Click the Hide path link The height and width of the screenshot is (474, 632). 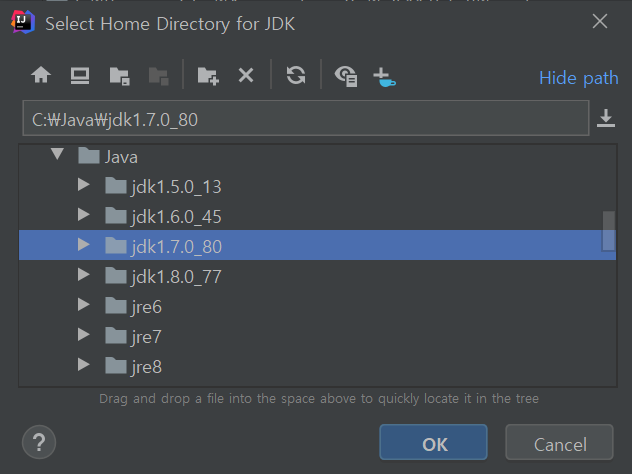578,78
